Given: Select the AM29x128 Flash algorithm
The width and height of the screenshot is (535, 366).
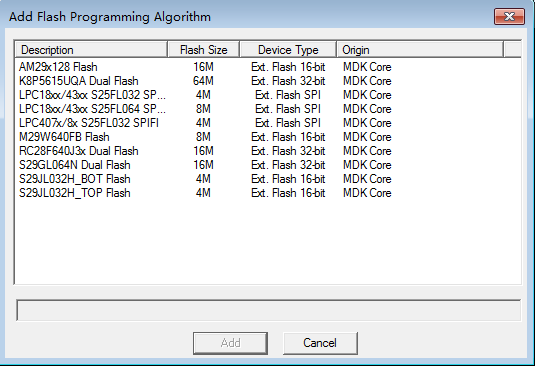Looking at the screenshot, I should pos(58,67).
